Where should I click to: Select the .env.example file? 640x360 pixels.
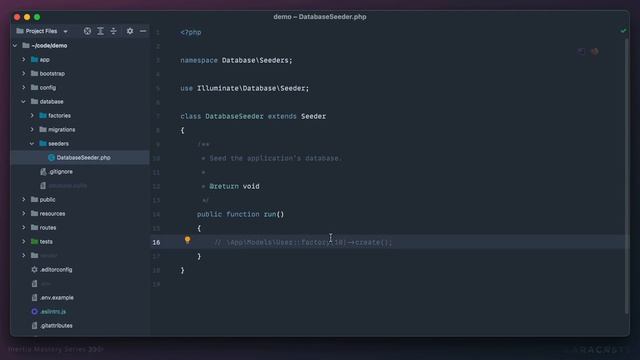57,298
